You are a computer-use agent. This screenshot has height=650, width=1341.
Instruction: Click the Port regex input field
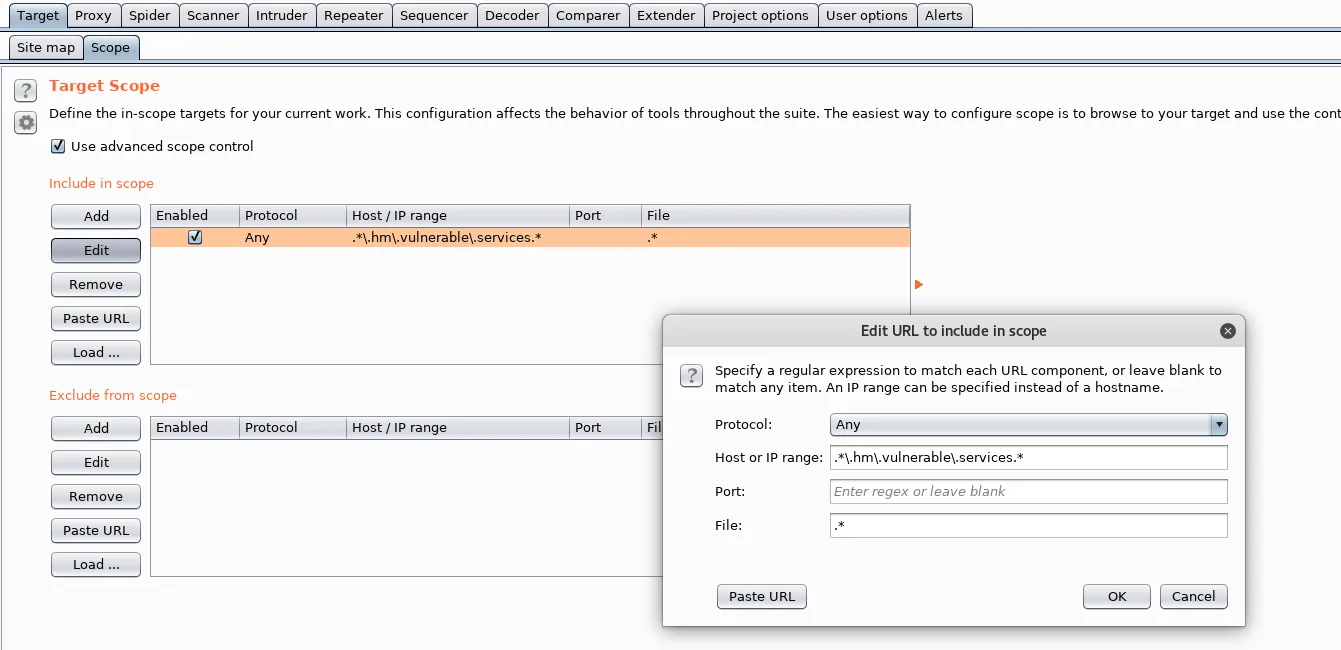point(1028,492)
